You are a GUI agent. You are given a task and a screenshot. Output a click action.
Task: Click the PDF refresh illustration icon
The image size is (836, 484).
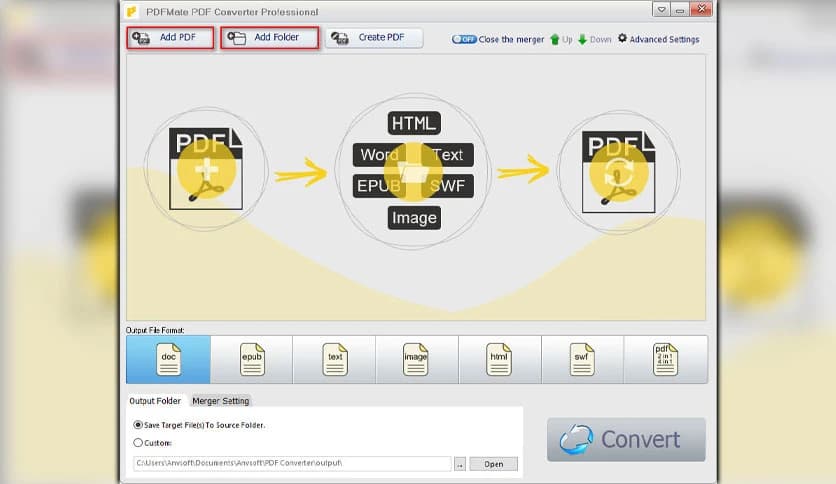point(619,172)
